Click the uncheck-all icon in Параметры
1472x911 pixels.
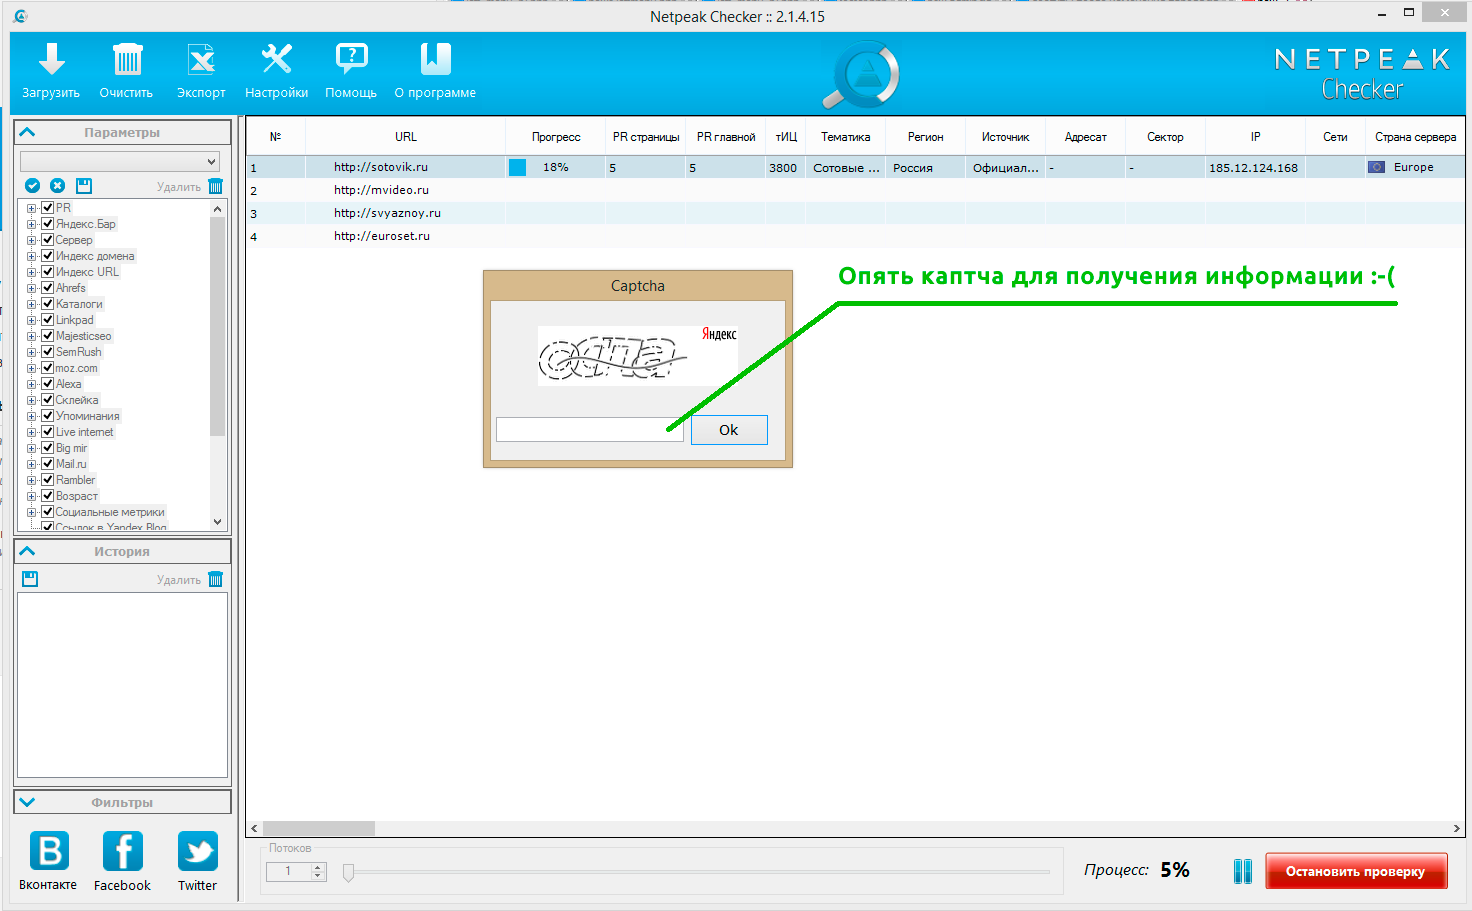[57, 185]
